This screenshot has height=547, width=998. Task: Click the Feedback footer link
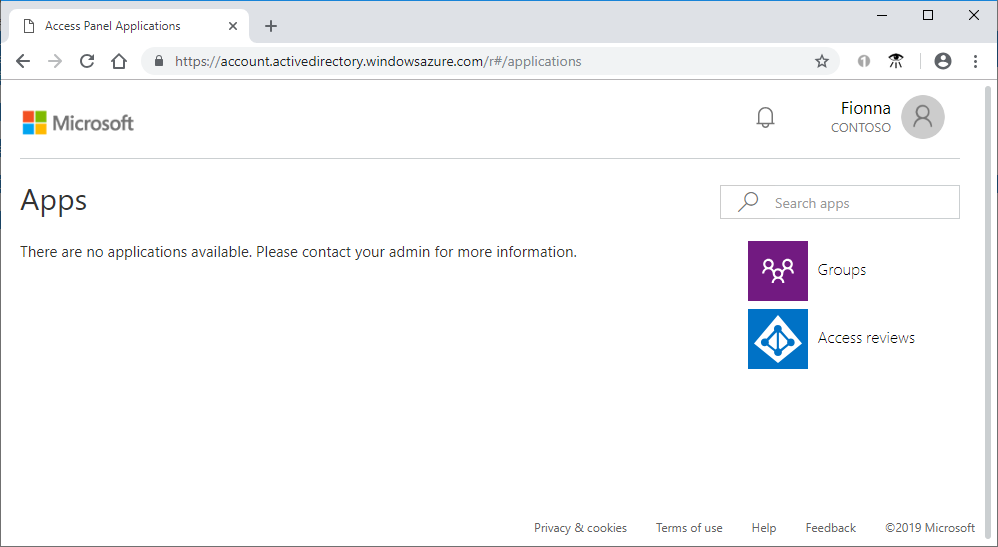click(x=830, y=528)
